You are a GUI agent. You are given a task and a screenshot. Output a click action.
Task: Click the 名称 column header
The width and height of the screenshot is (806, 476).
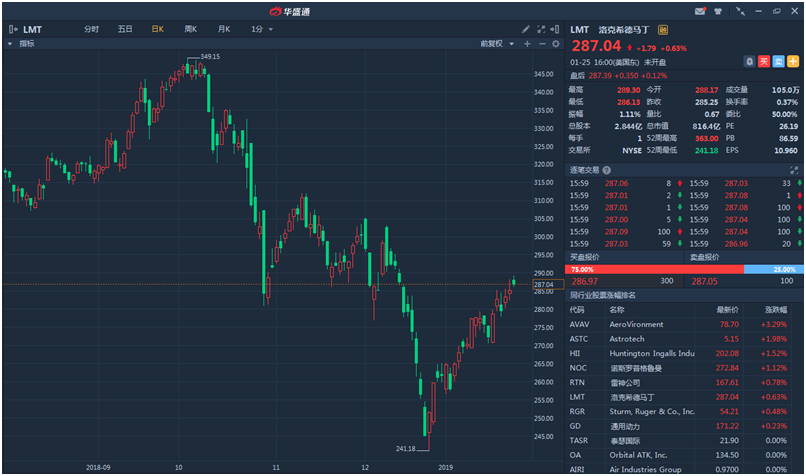pyautogui.click(x=617, y=309)
